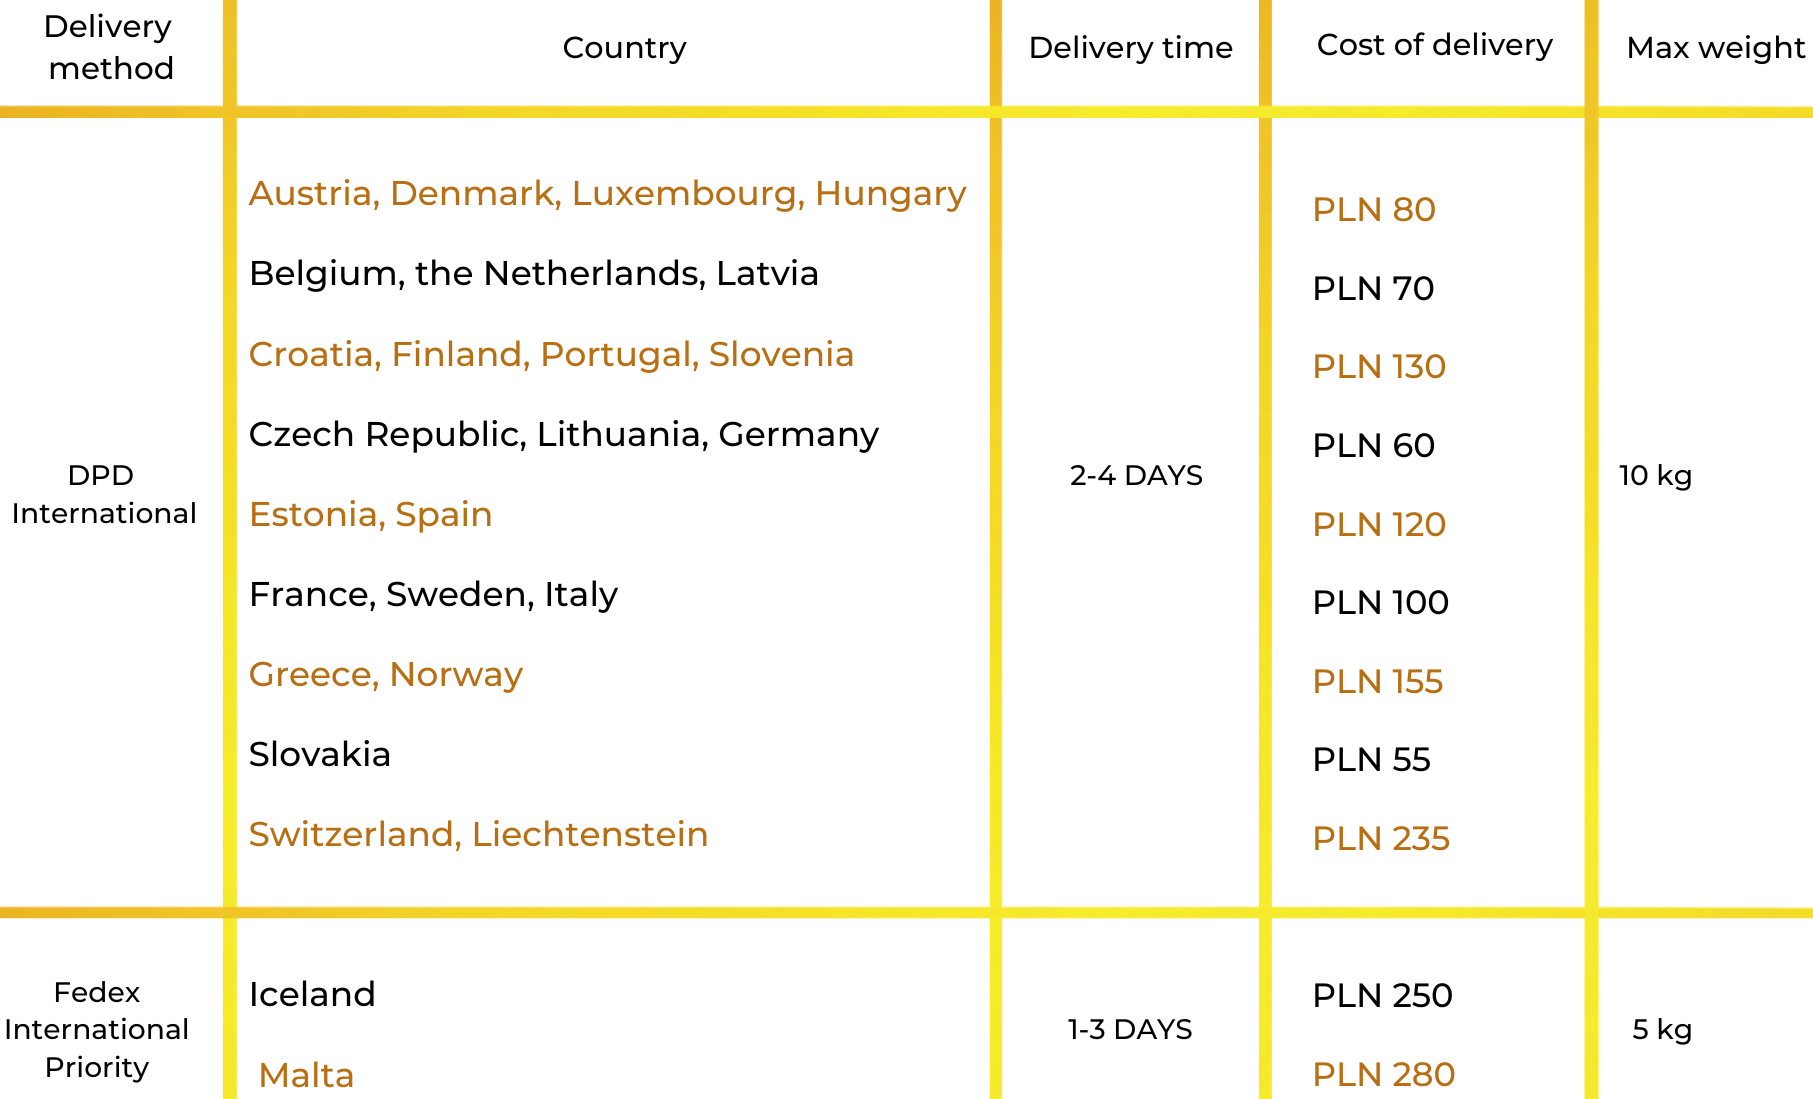The width and height of the screenshot is (1813, 1099).
Task: Select the DPD International method cell
Action: click(x=103, y=494)
